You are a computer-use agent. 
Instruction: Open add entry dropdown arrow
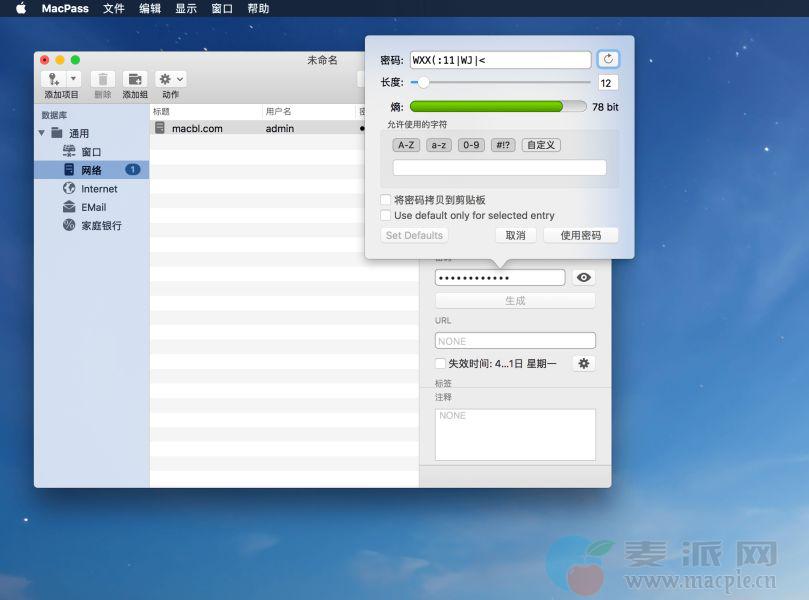click(73, 79)
